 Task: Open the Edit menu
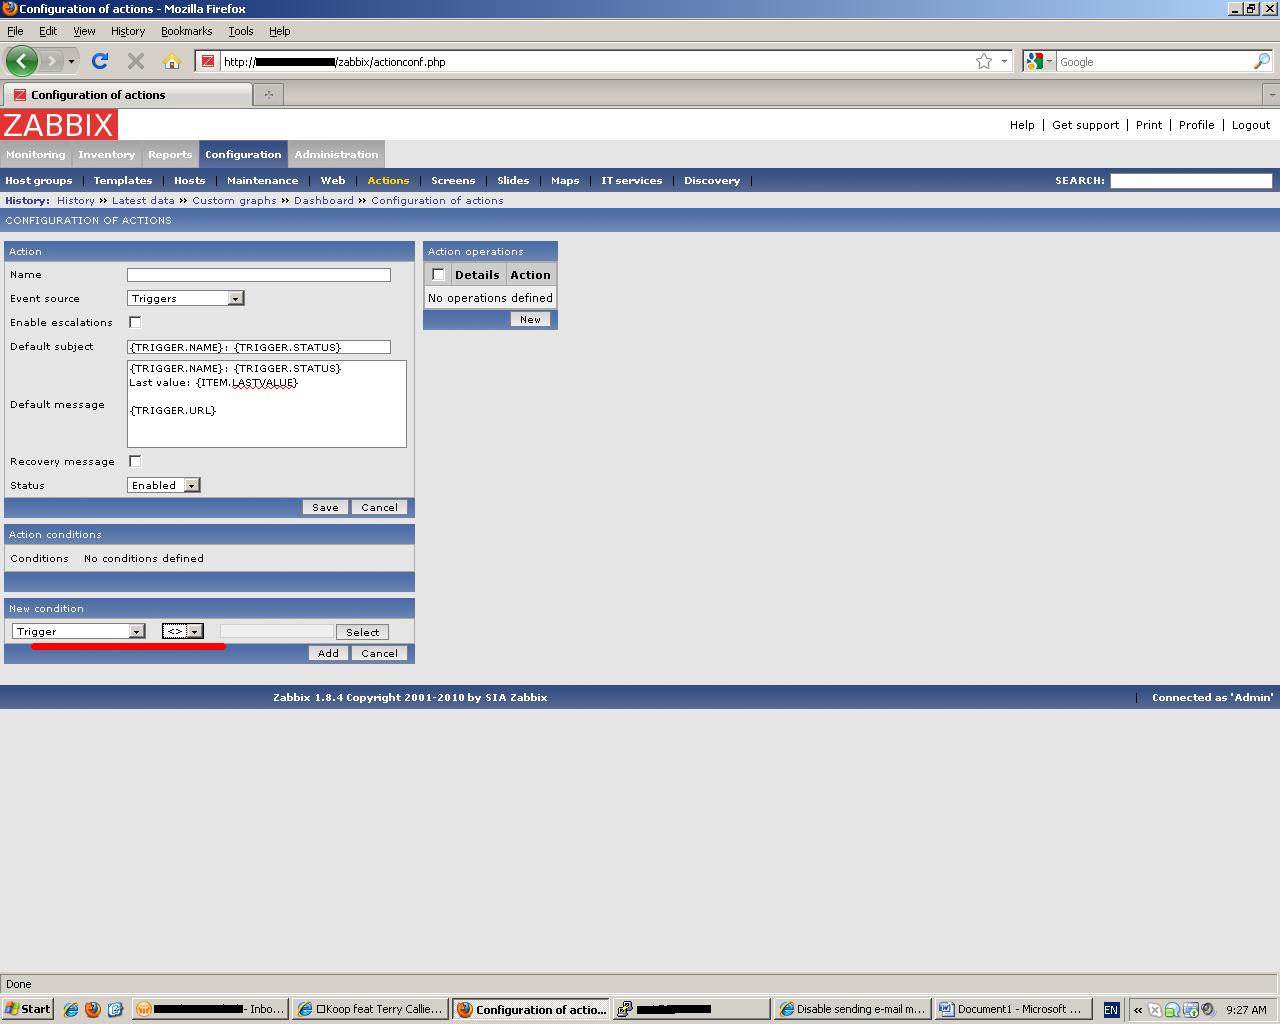point(48,31)
